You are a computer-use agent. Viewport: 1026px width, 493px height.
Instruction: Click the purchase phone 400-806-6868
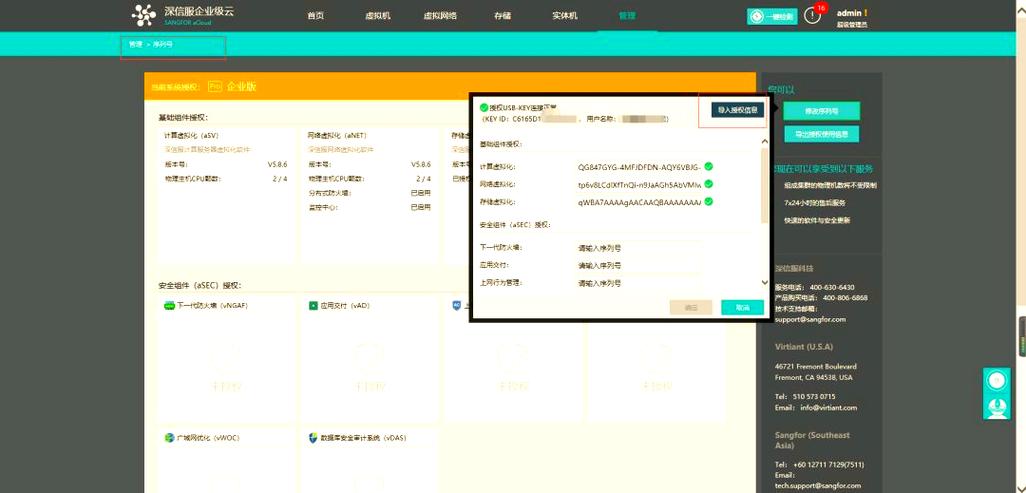845,298
